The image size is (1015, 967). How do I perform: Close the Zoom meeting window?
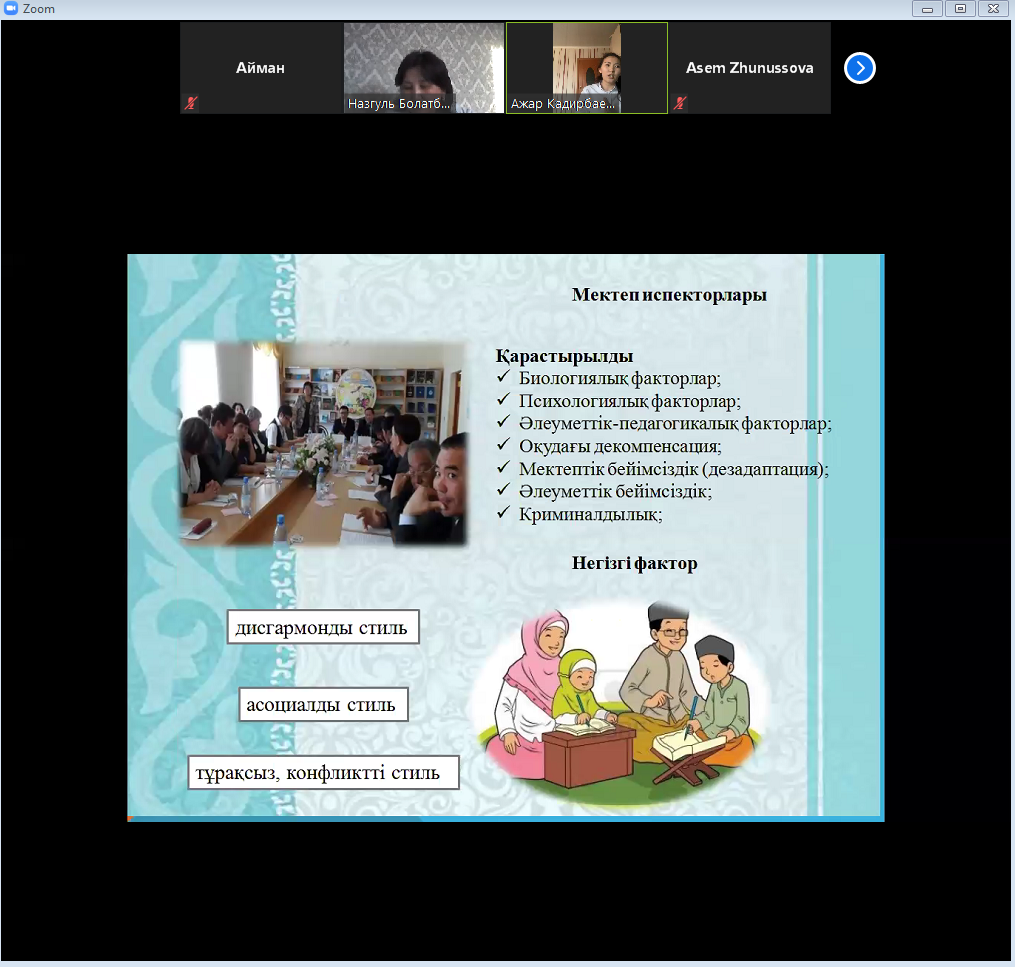click(993, 9)
